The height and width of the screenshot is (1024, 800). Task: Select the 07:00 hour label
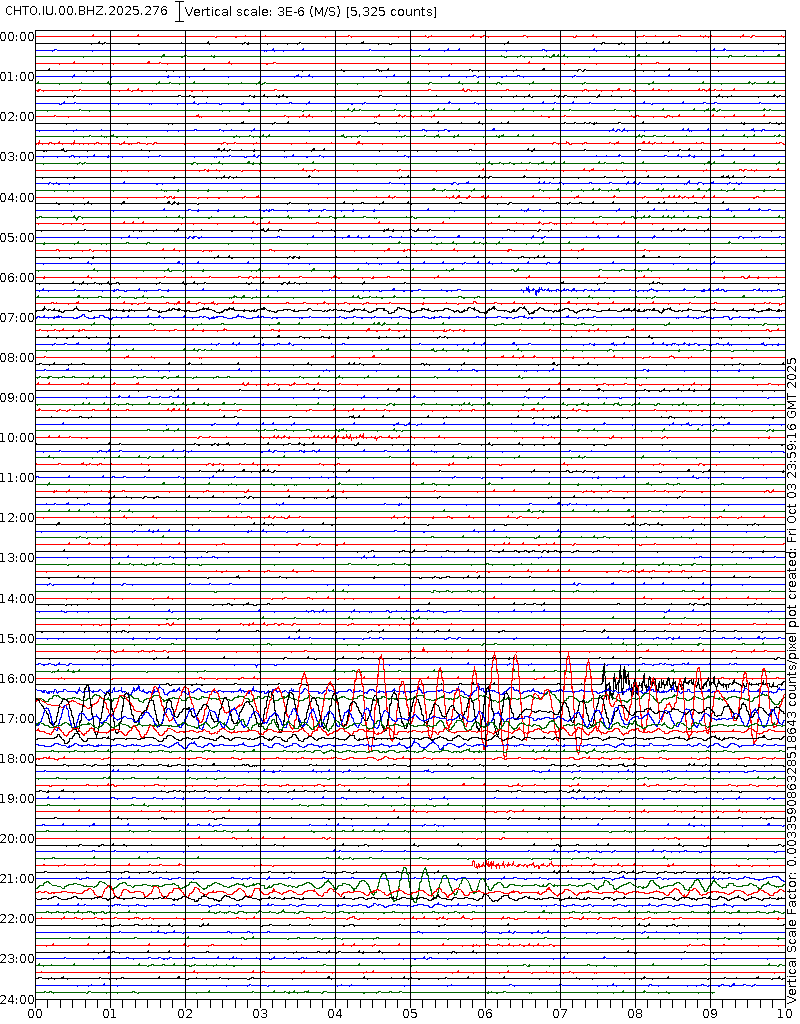tap(18, 318)
